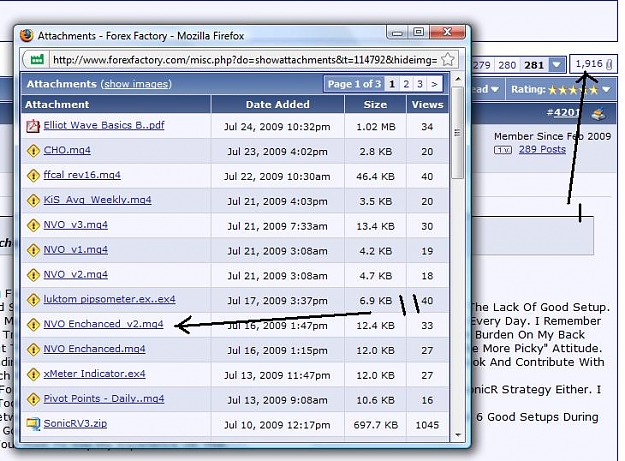Click the file icon beside luktom pipsometer.ex..ex4
The width and height of the screenshot is (625, 461).
pyautogui.click(x=33, y=300)
